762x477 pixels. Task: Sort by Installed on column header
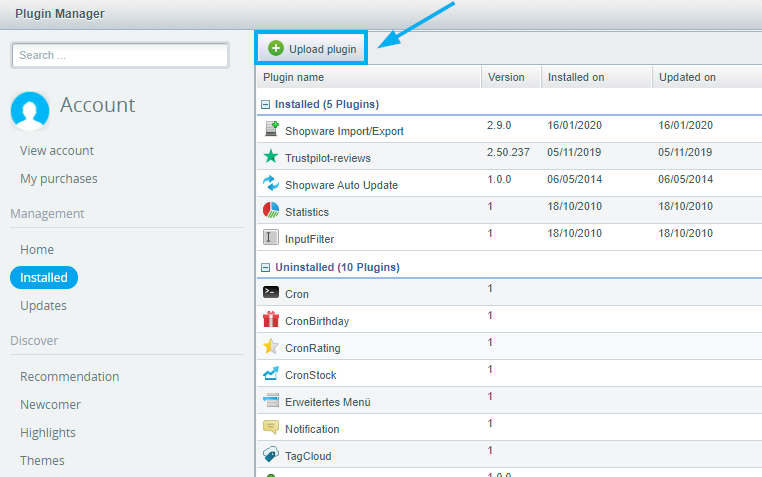pyautogui.click(x=597, y=77)
